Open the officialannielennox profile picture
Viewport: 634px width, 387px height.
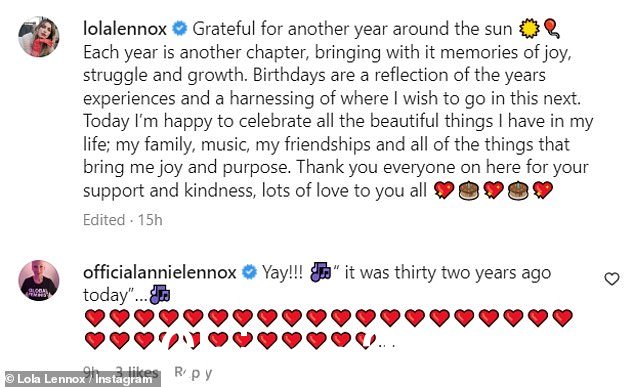pyautogui.click(x=39, y=280)
